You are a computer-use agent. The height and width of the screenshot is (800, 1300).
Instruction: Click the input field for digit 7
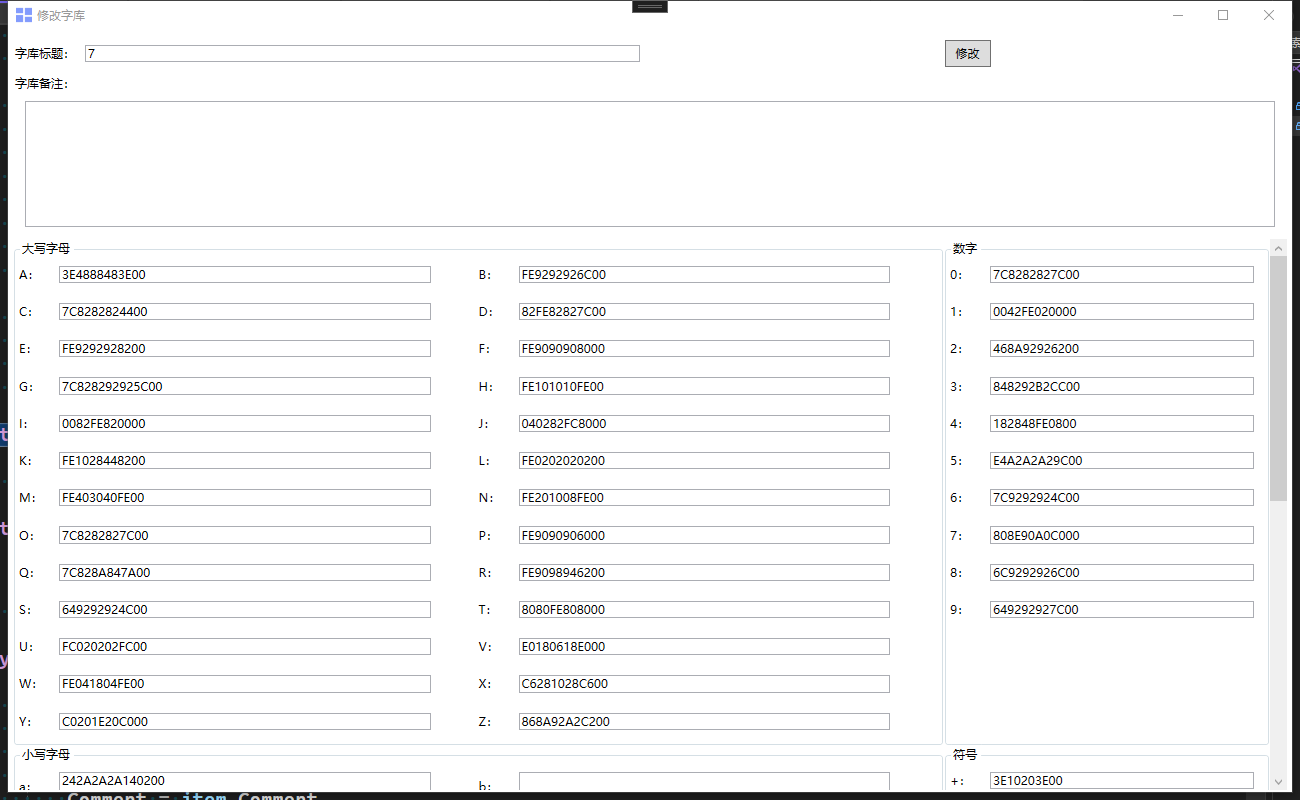coord(1122,535)
